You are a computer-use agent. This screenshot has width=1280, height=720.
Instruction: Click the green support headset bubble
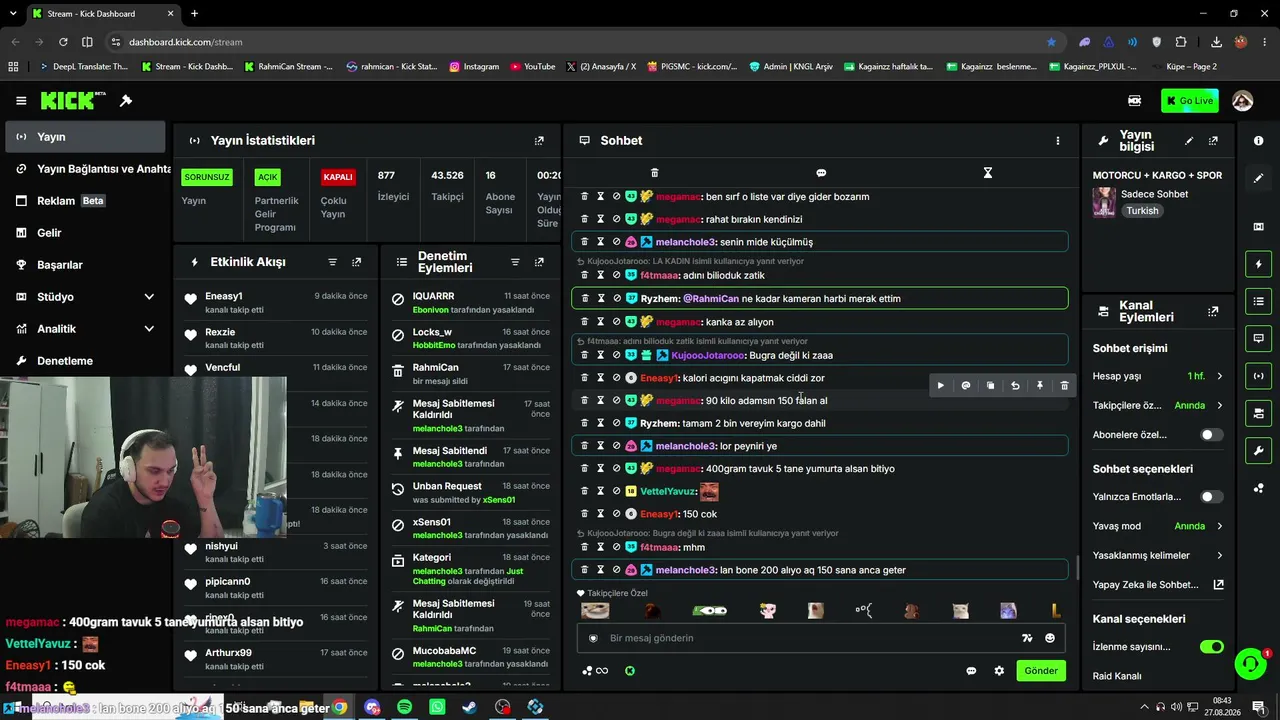[x=1250, y=664]
